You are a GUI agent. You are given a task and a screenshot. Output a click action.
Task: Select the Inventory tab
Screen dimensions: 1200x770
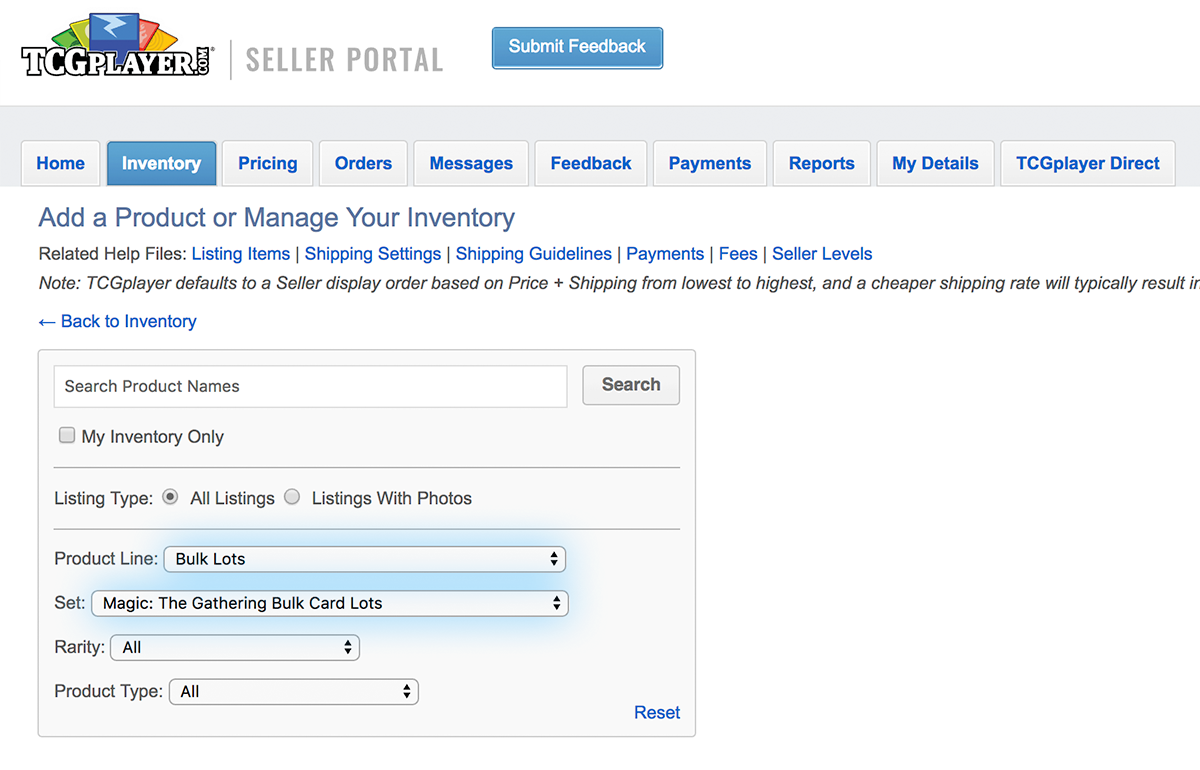(161, 163)
